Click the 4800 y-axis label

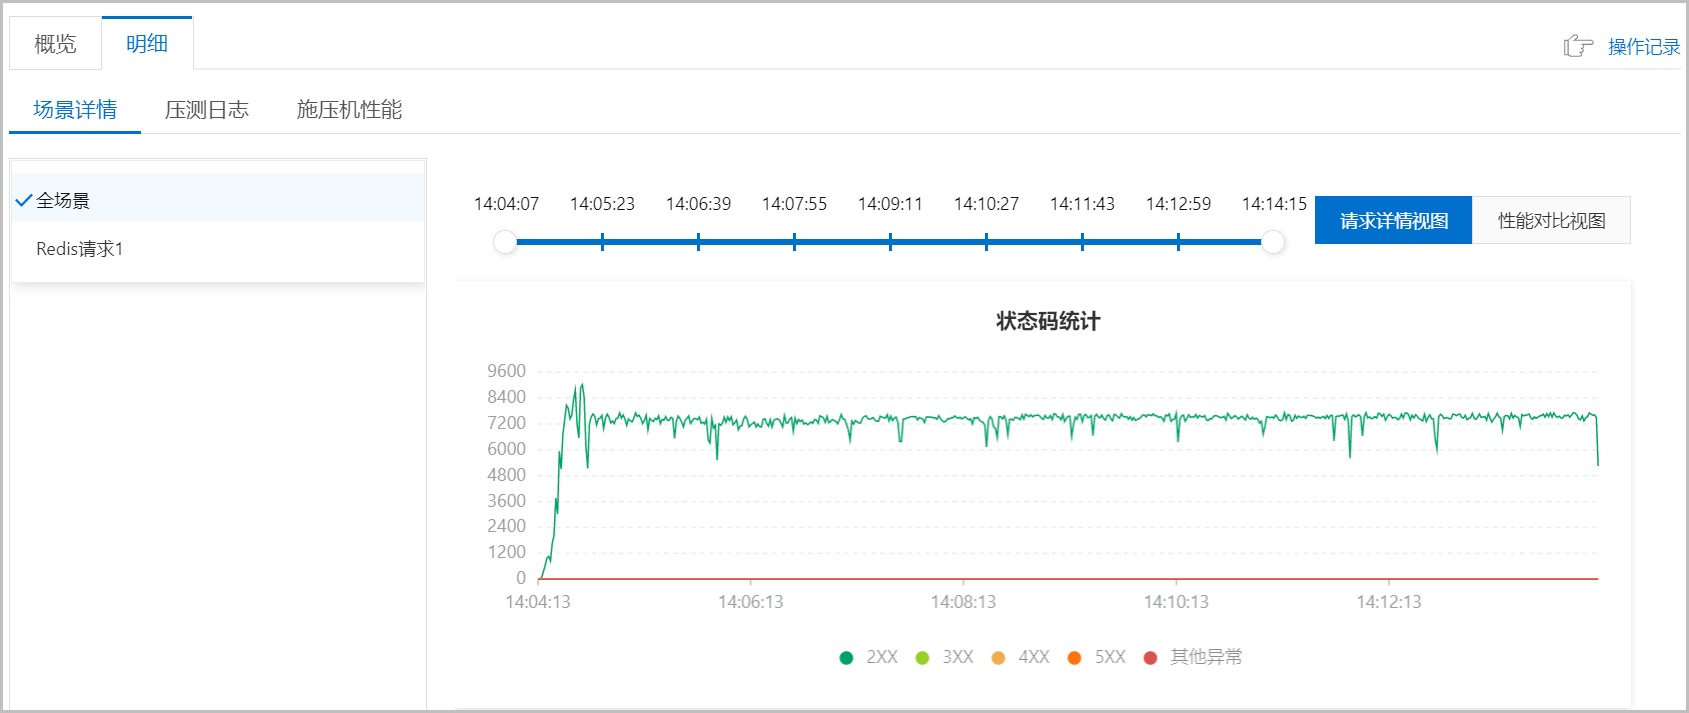point(506,475)
